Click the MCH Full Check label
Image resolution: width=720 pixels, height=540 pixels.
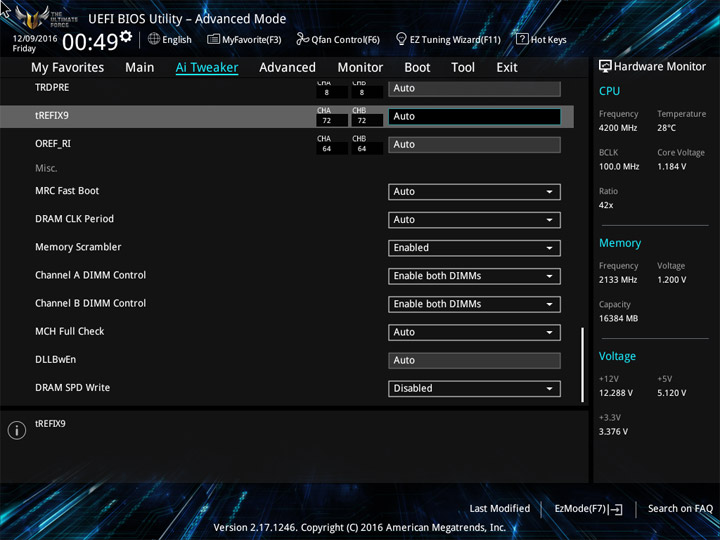click(70, 331)
